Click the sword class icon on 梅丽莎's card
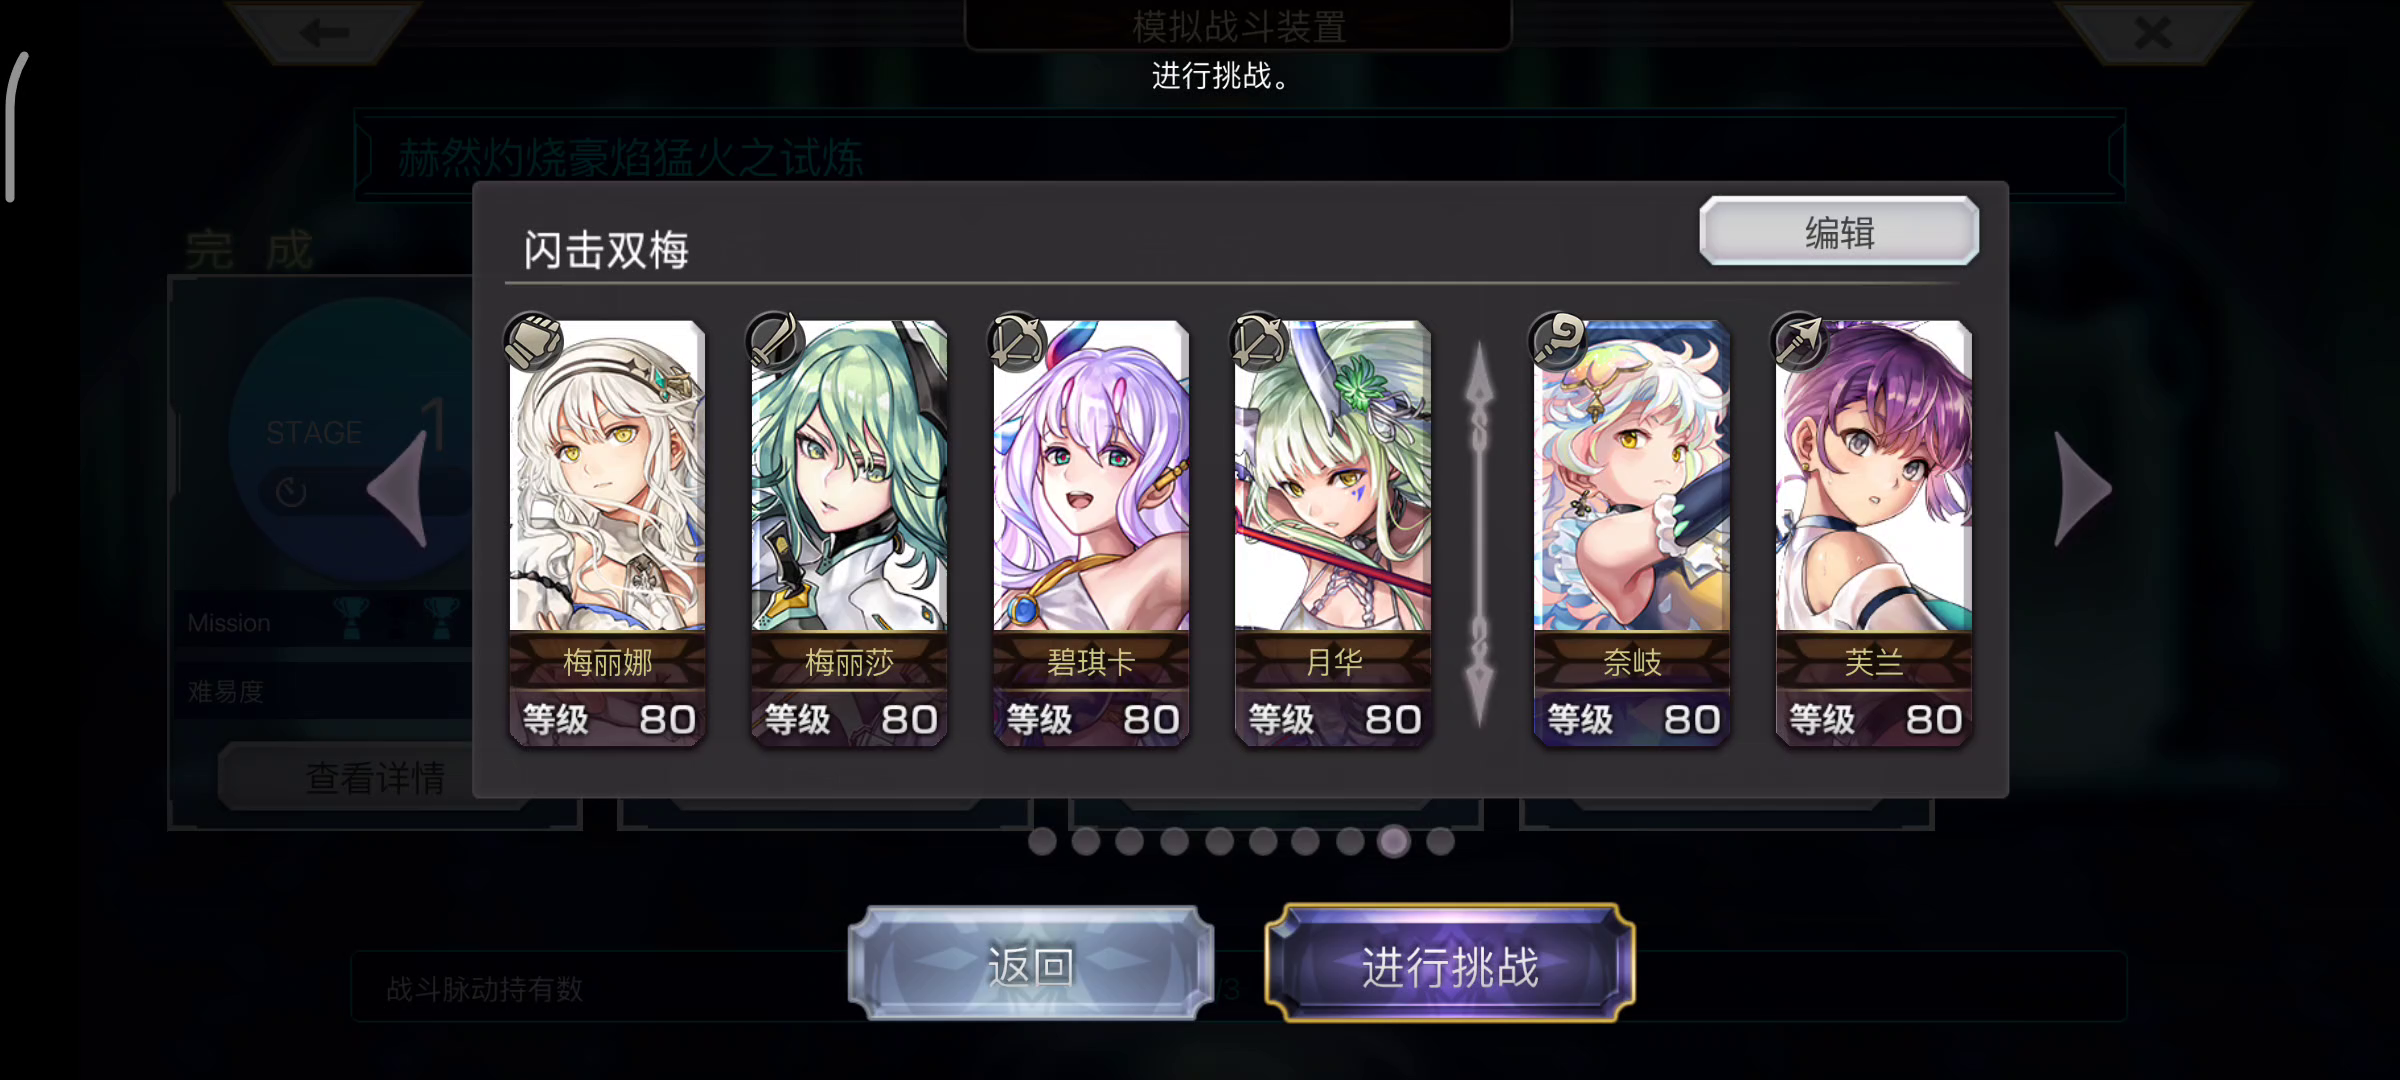Screen dimensions: 2400x1080 coord(775,341)
